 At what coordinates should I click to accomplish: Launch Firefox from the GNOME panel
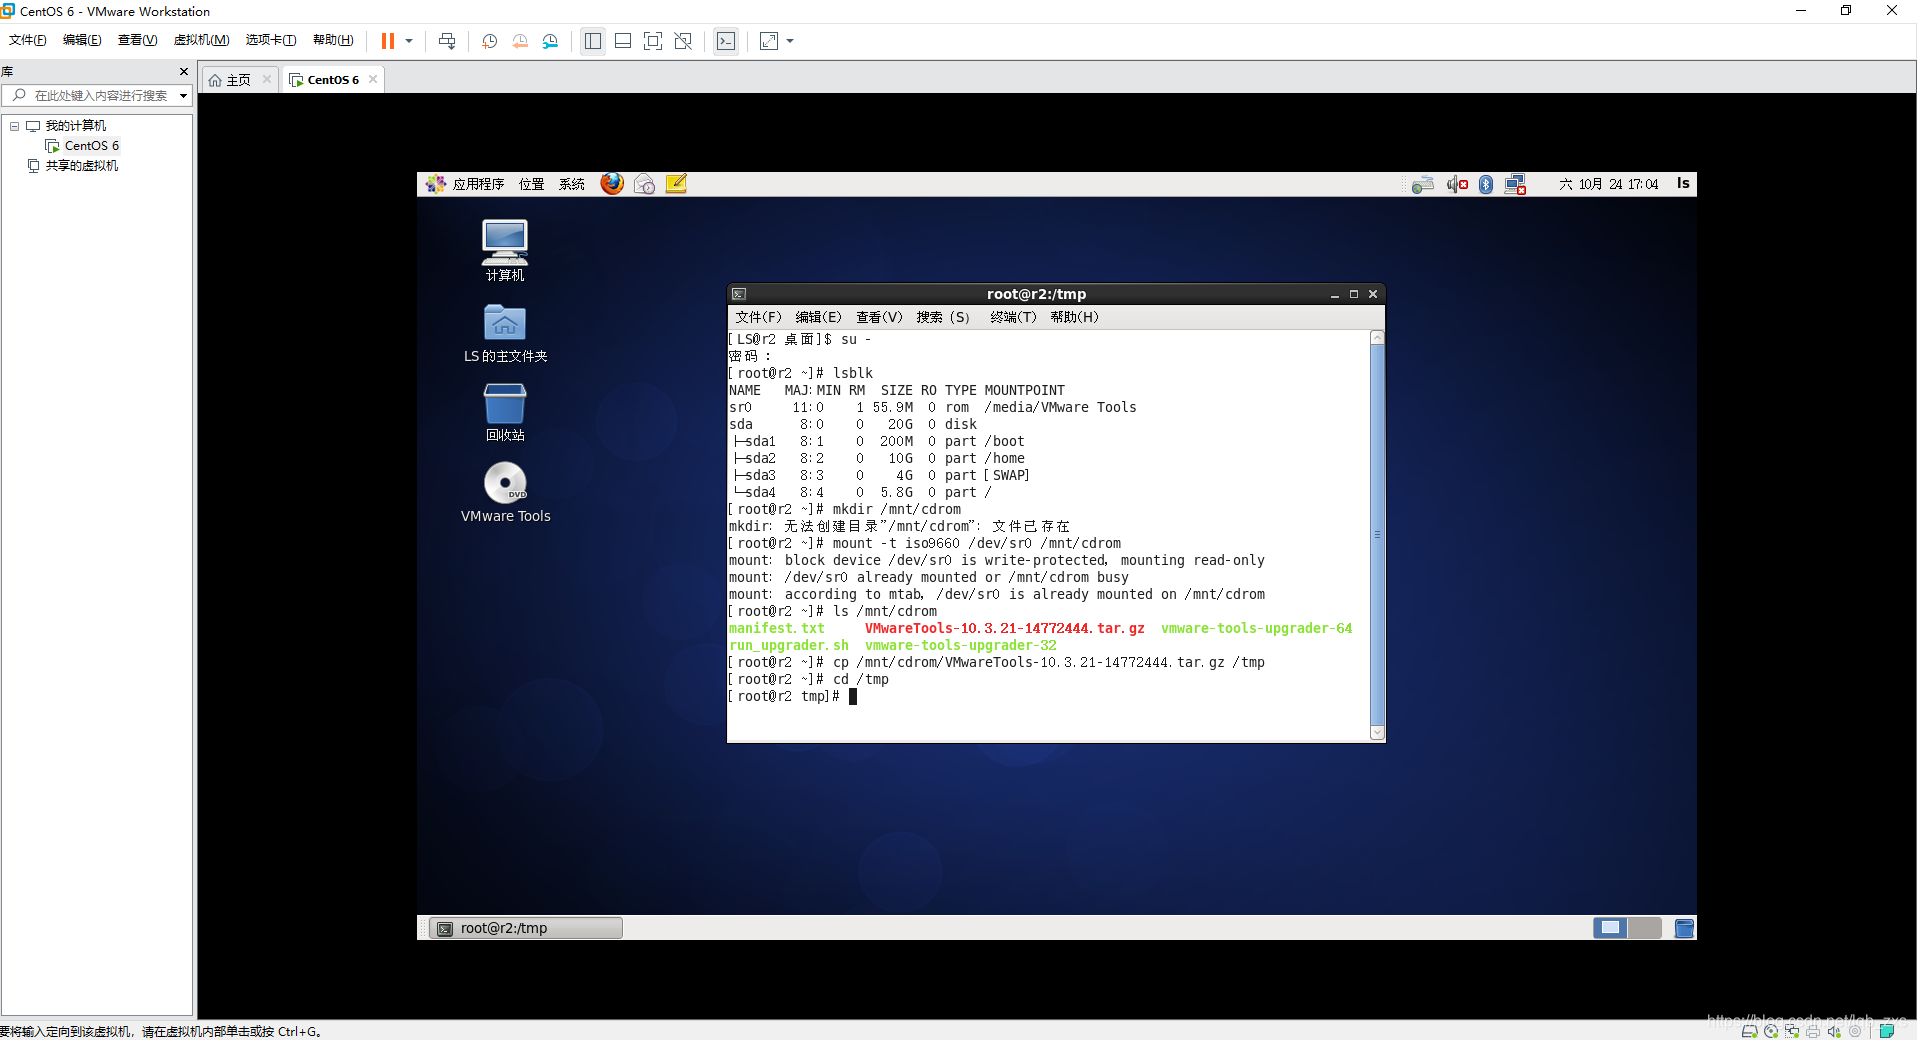(612, 184)
